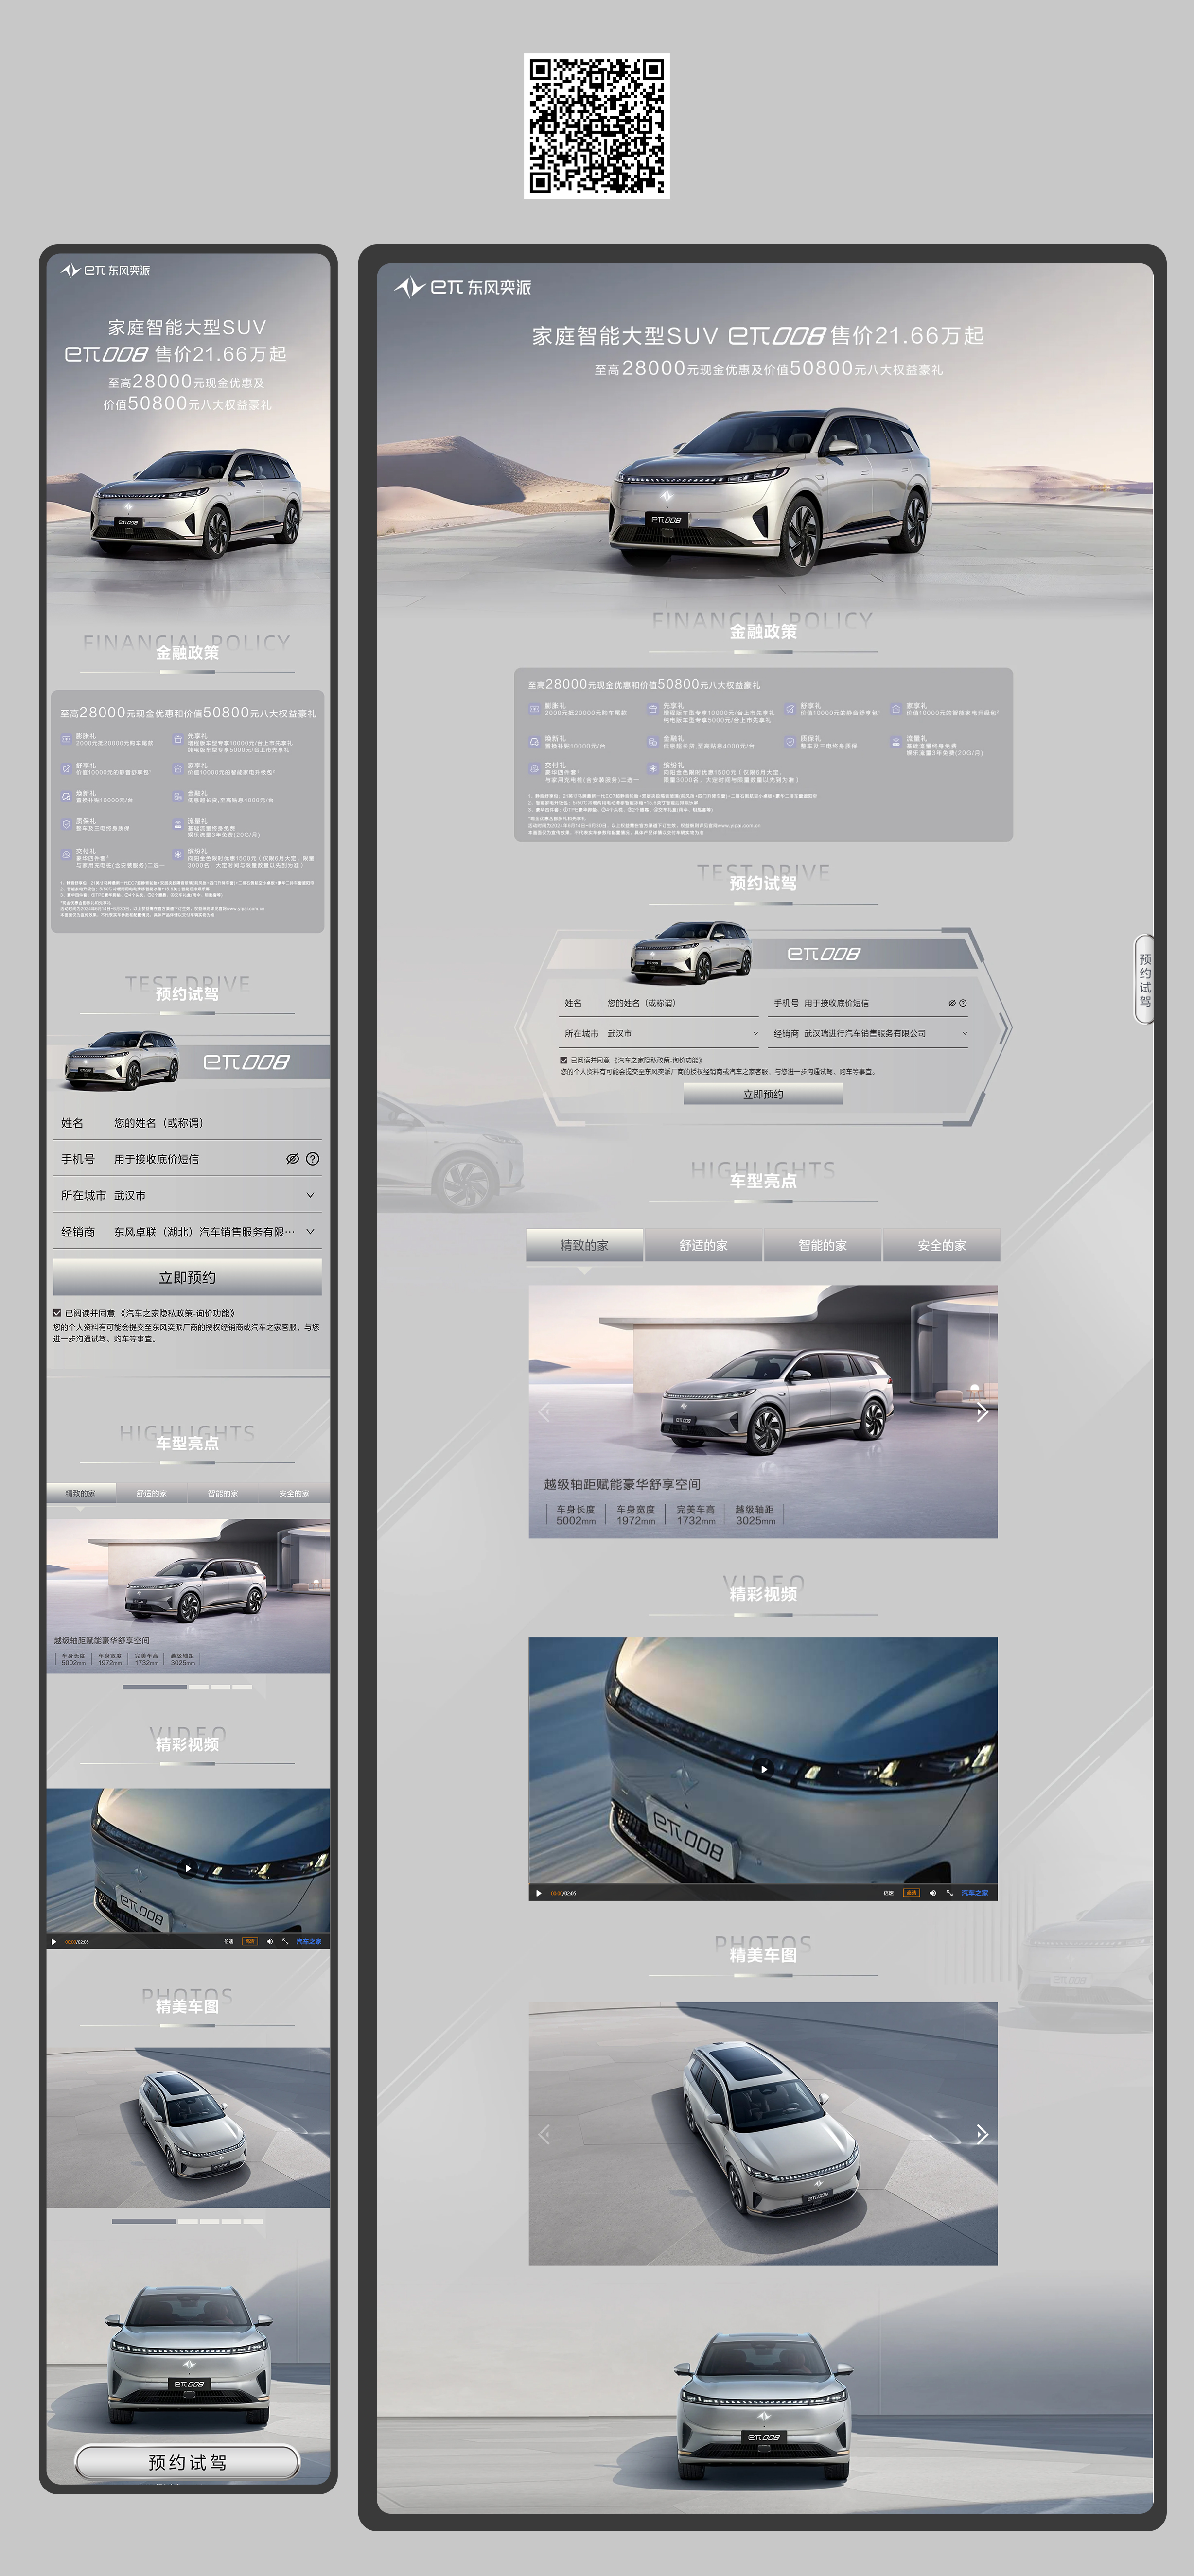Click 汽车之家 link in desktop video bar
Image resolution: width=1194 pixels, height=2576 pixels.
[x=975, y=1893]
